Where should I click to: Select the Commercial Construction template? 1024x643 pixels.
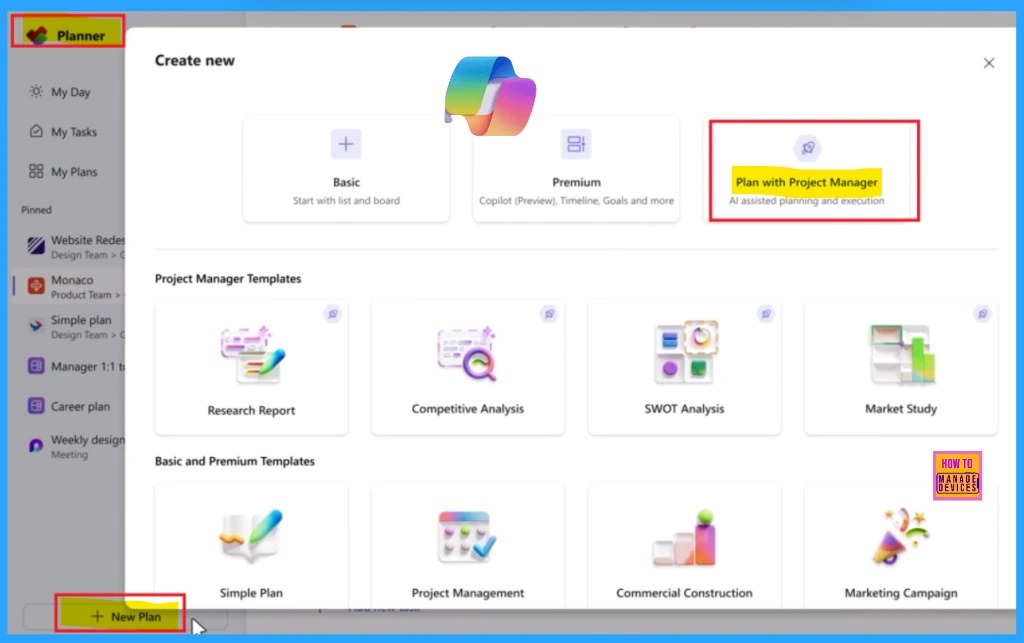684,545
